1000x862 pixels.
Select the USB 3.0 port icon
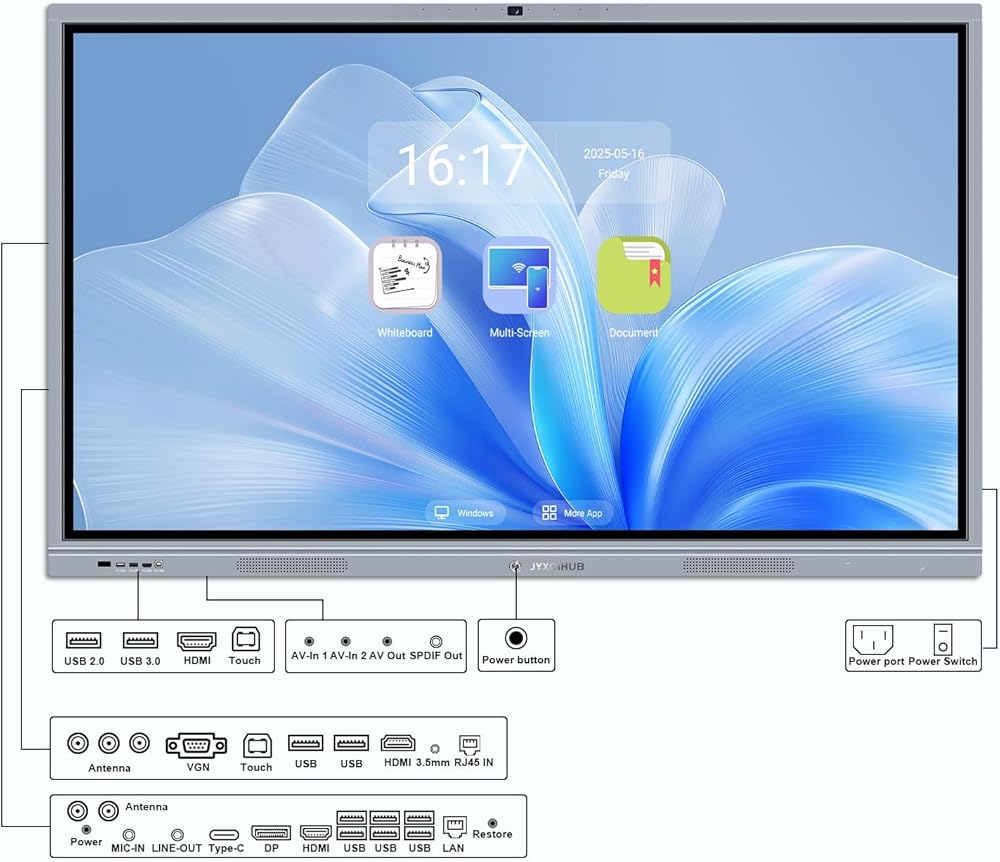pyautogui.click(x=140, y=640)
